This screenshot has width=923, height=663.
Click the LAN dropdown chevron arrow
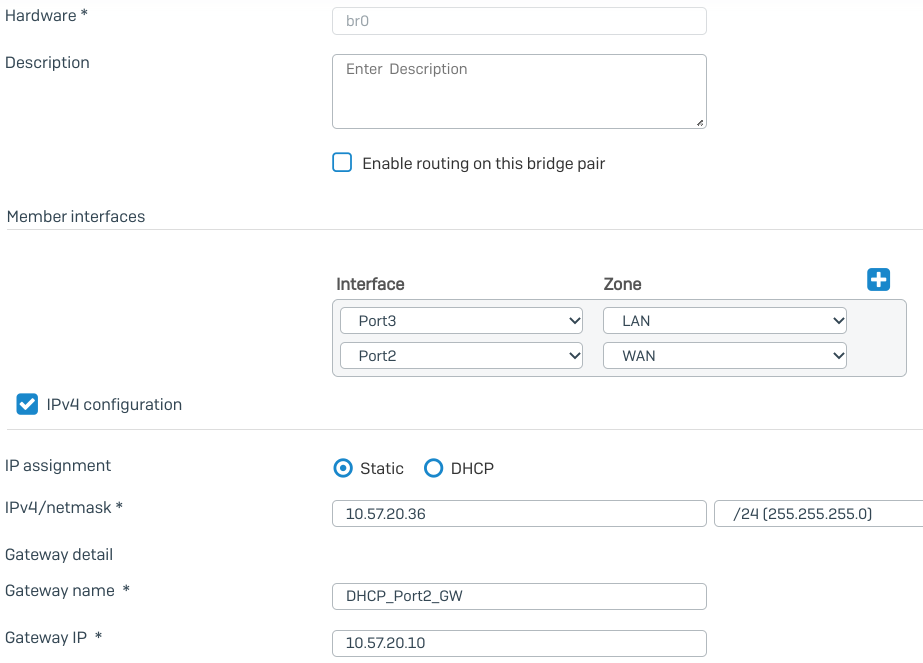[x=838, y=321]
